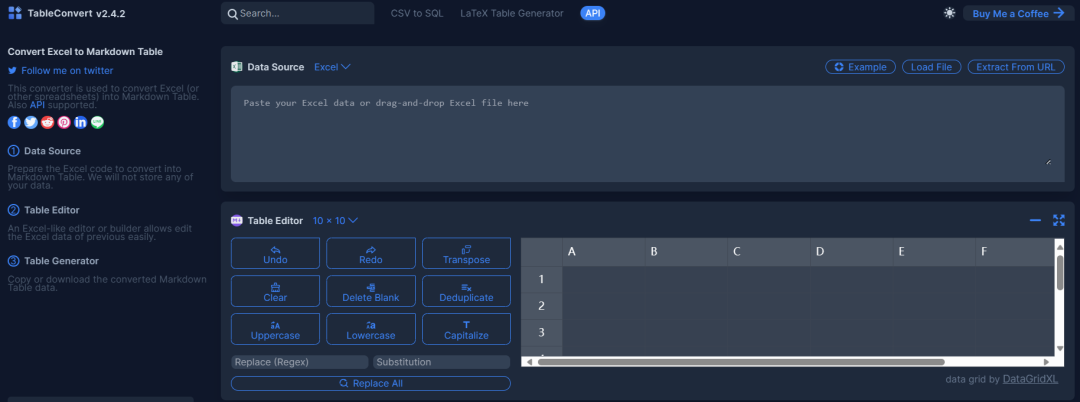Click Extract From URL button

tap(1016, 67)
